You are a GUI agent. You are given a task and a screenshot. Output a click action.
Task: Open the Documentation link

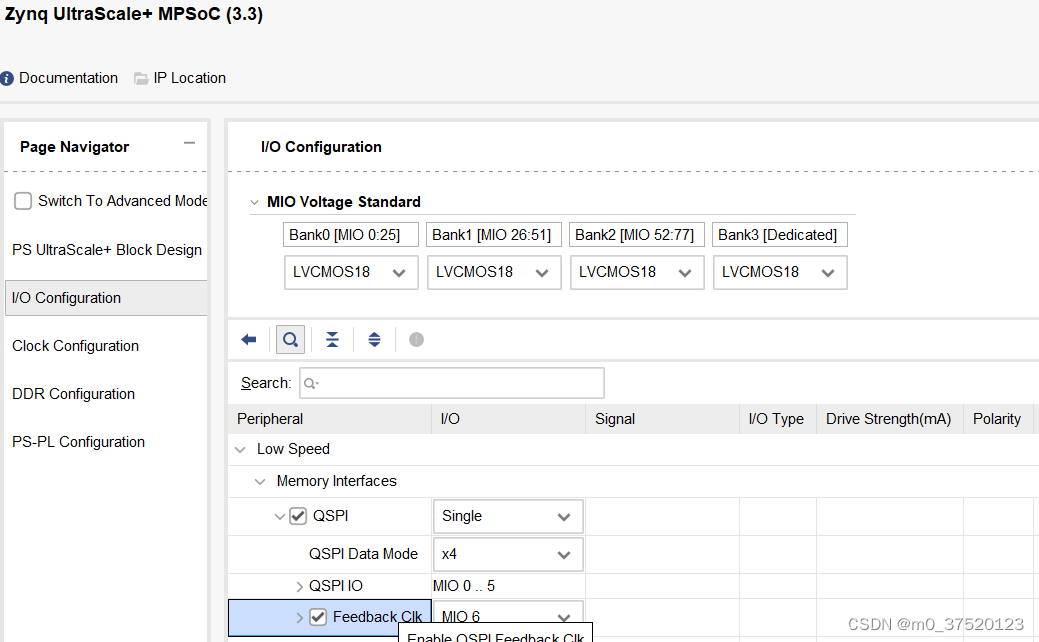tap(68, 78)
